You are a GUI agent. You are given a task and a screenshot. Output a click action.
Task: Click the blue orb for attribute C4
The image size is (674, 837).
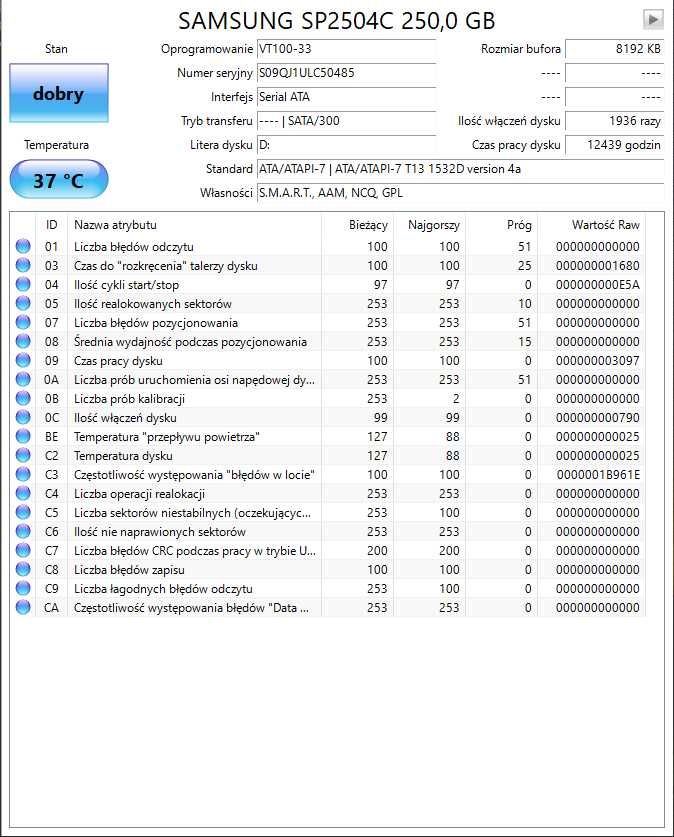[23, 493]
